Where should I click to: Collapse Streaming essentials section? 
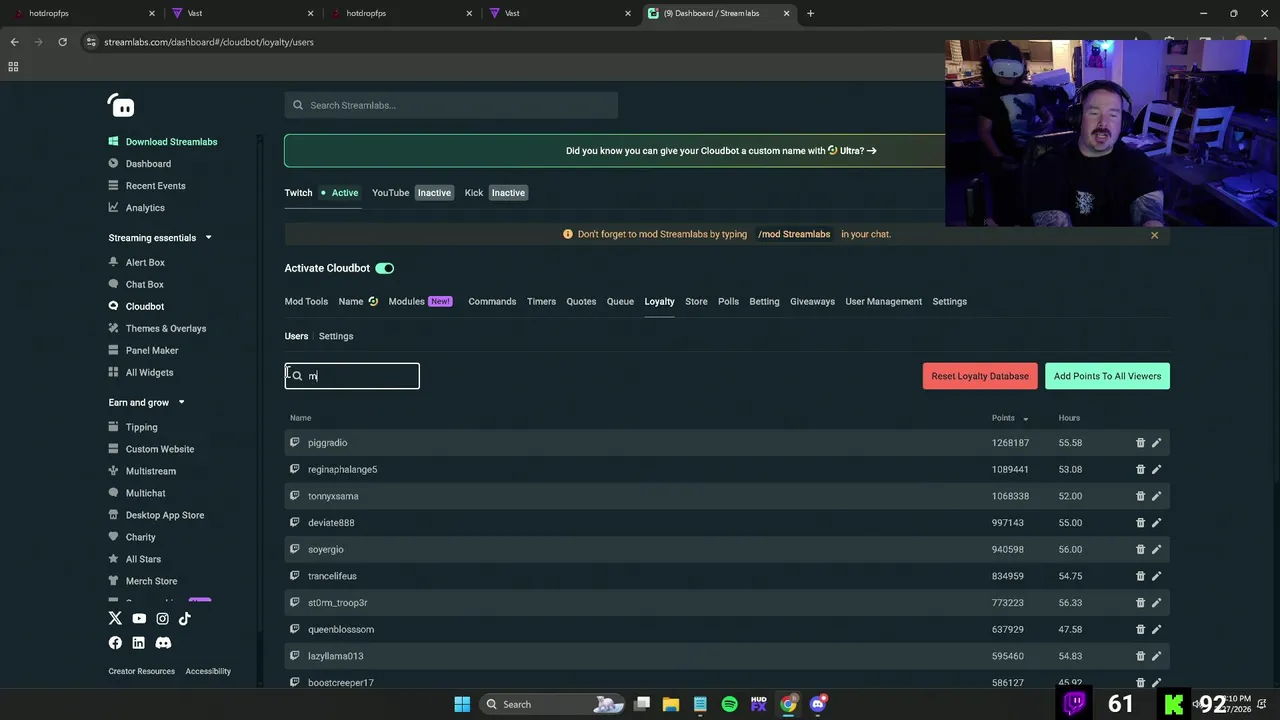pos(208,238)
